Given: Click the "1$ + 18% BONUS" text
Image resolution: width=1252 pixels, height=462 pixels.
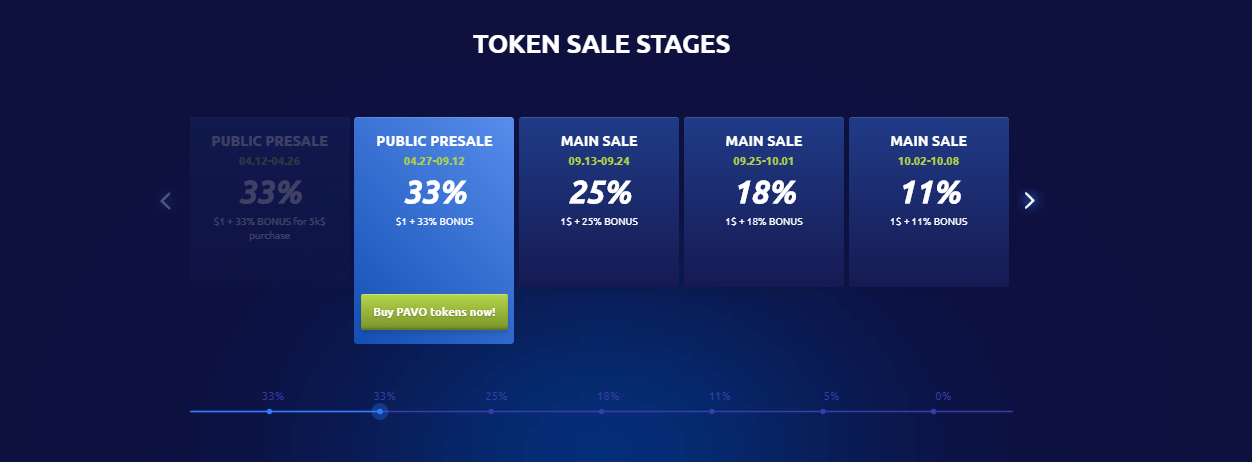Looking at the screenshot, I should 764,221.
